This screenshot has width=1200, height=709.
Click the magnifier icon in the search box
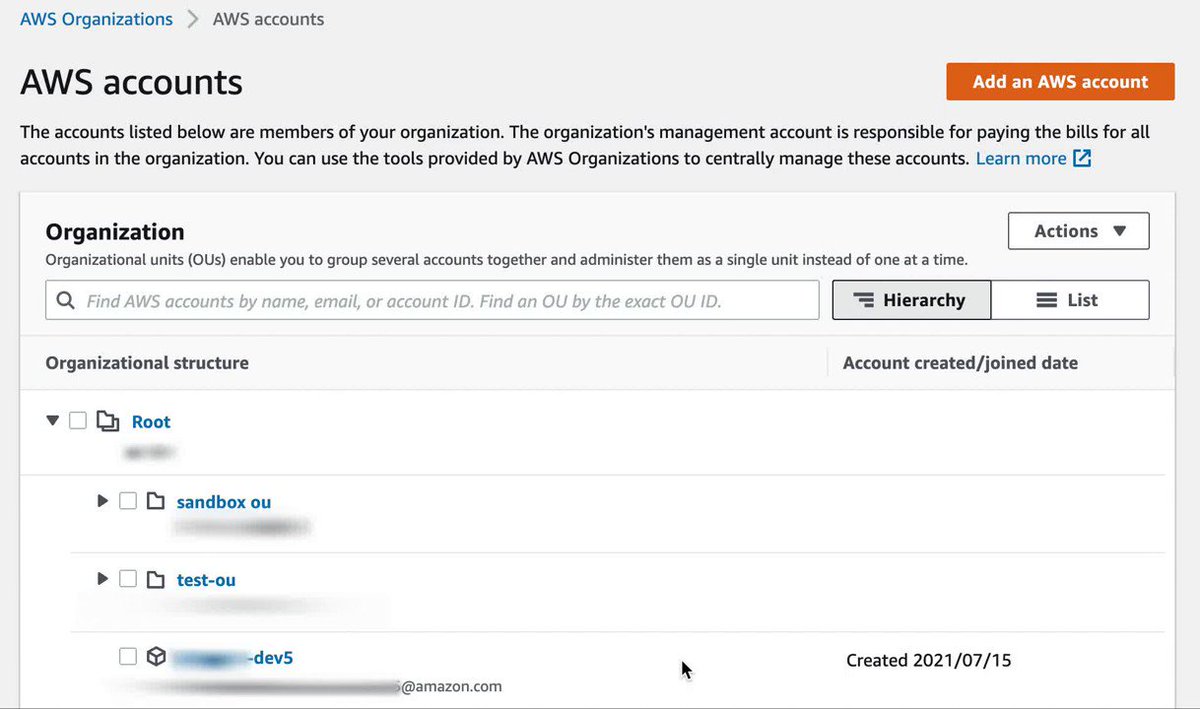tap(66, 300)
